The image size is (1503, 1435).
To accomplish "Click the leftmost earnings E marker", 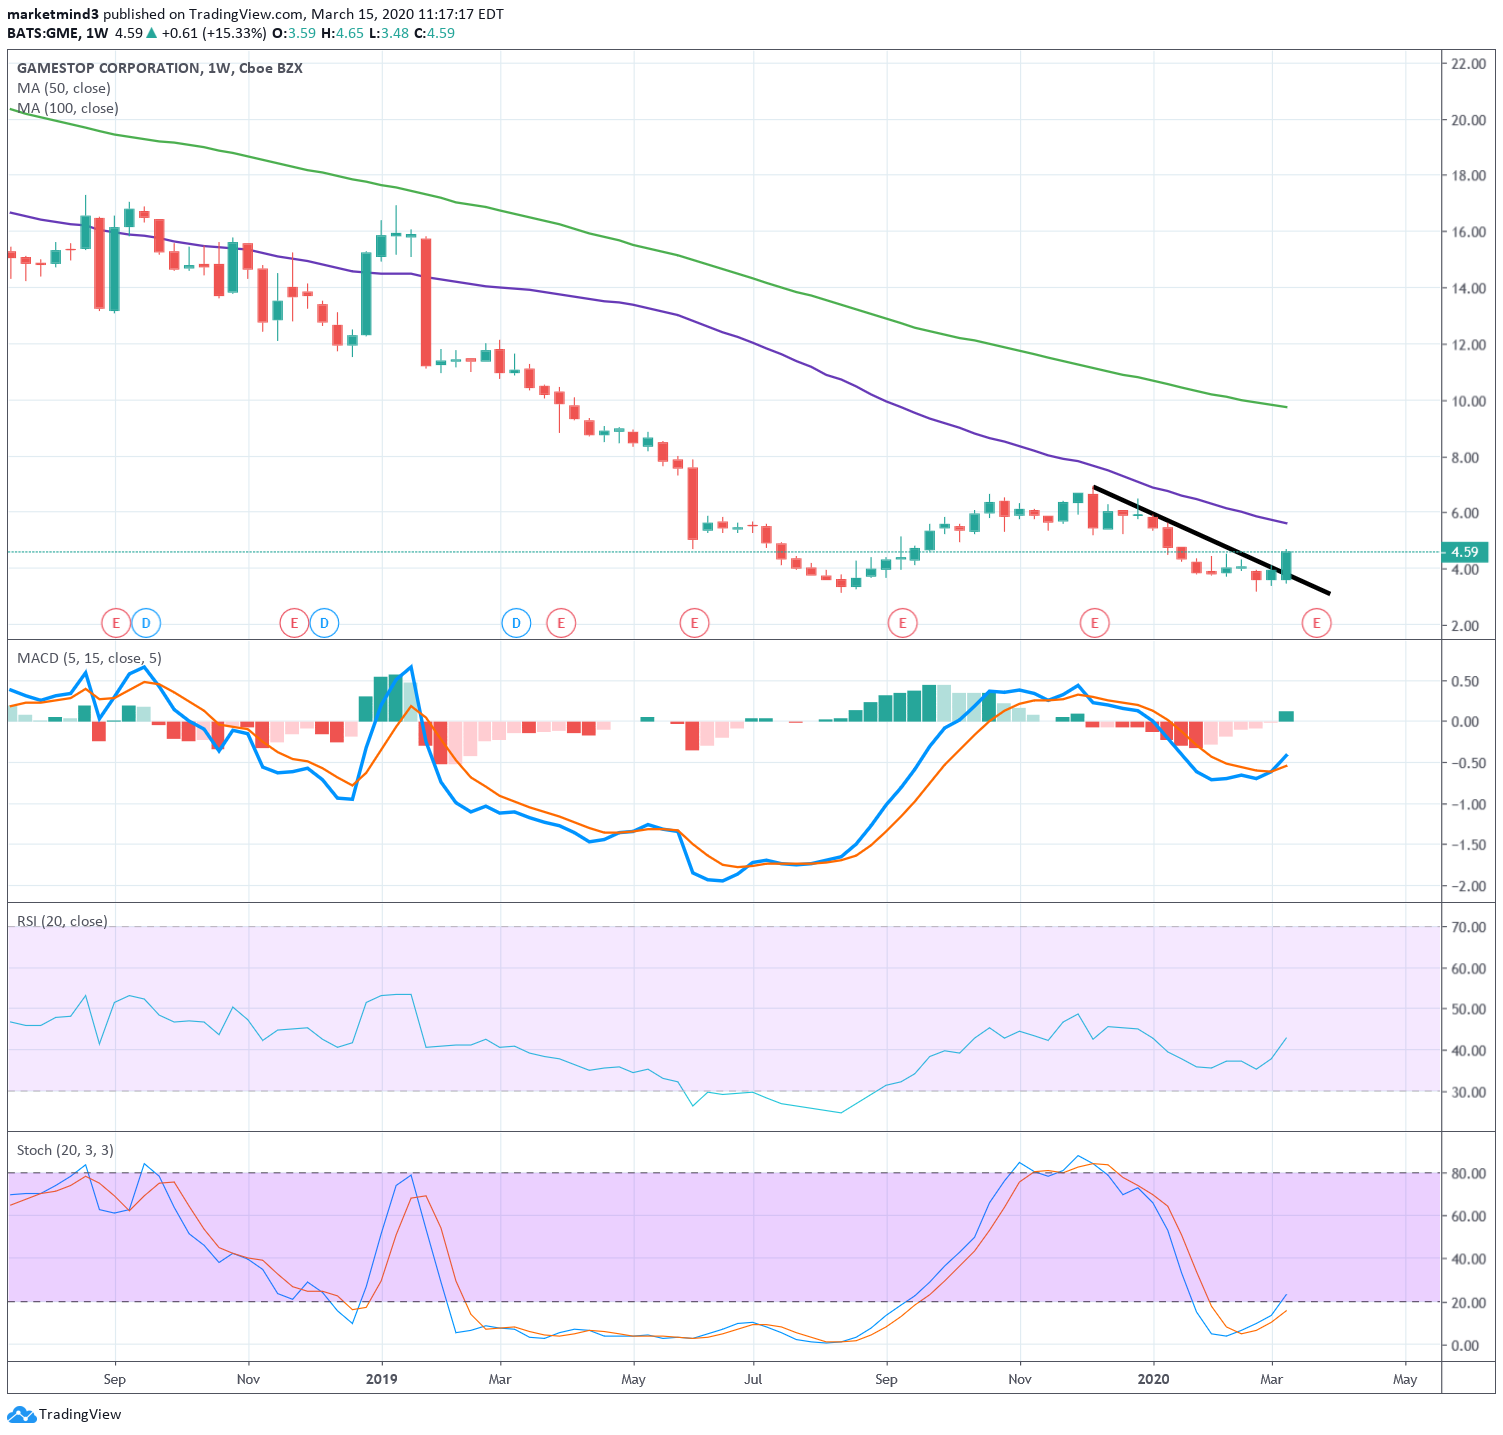I will coord(116,623).
